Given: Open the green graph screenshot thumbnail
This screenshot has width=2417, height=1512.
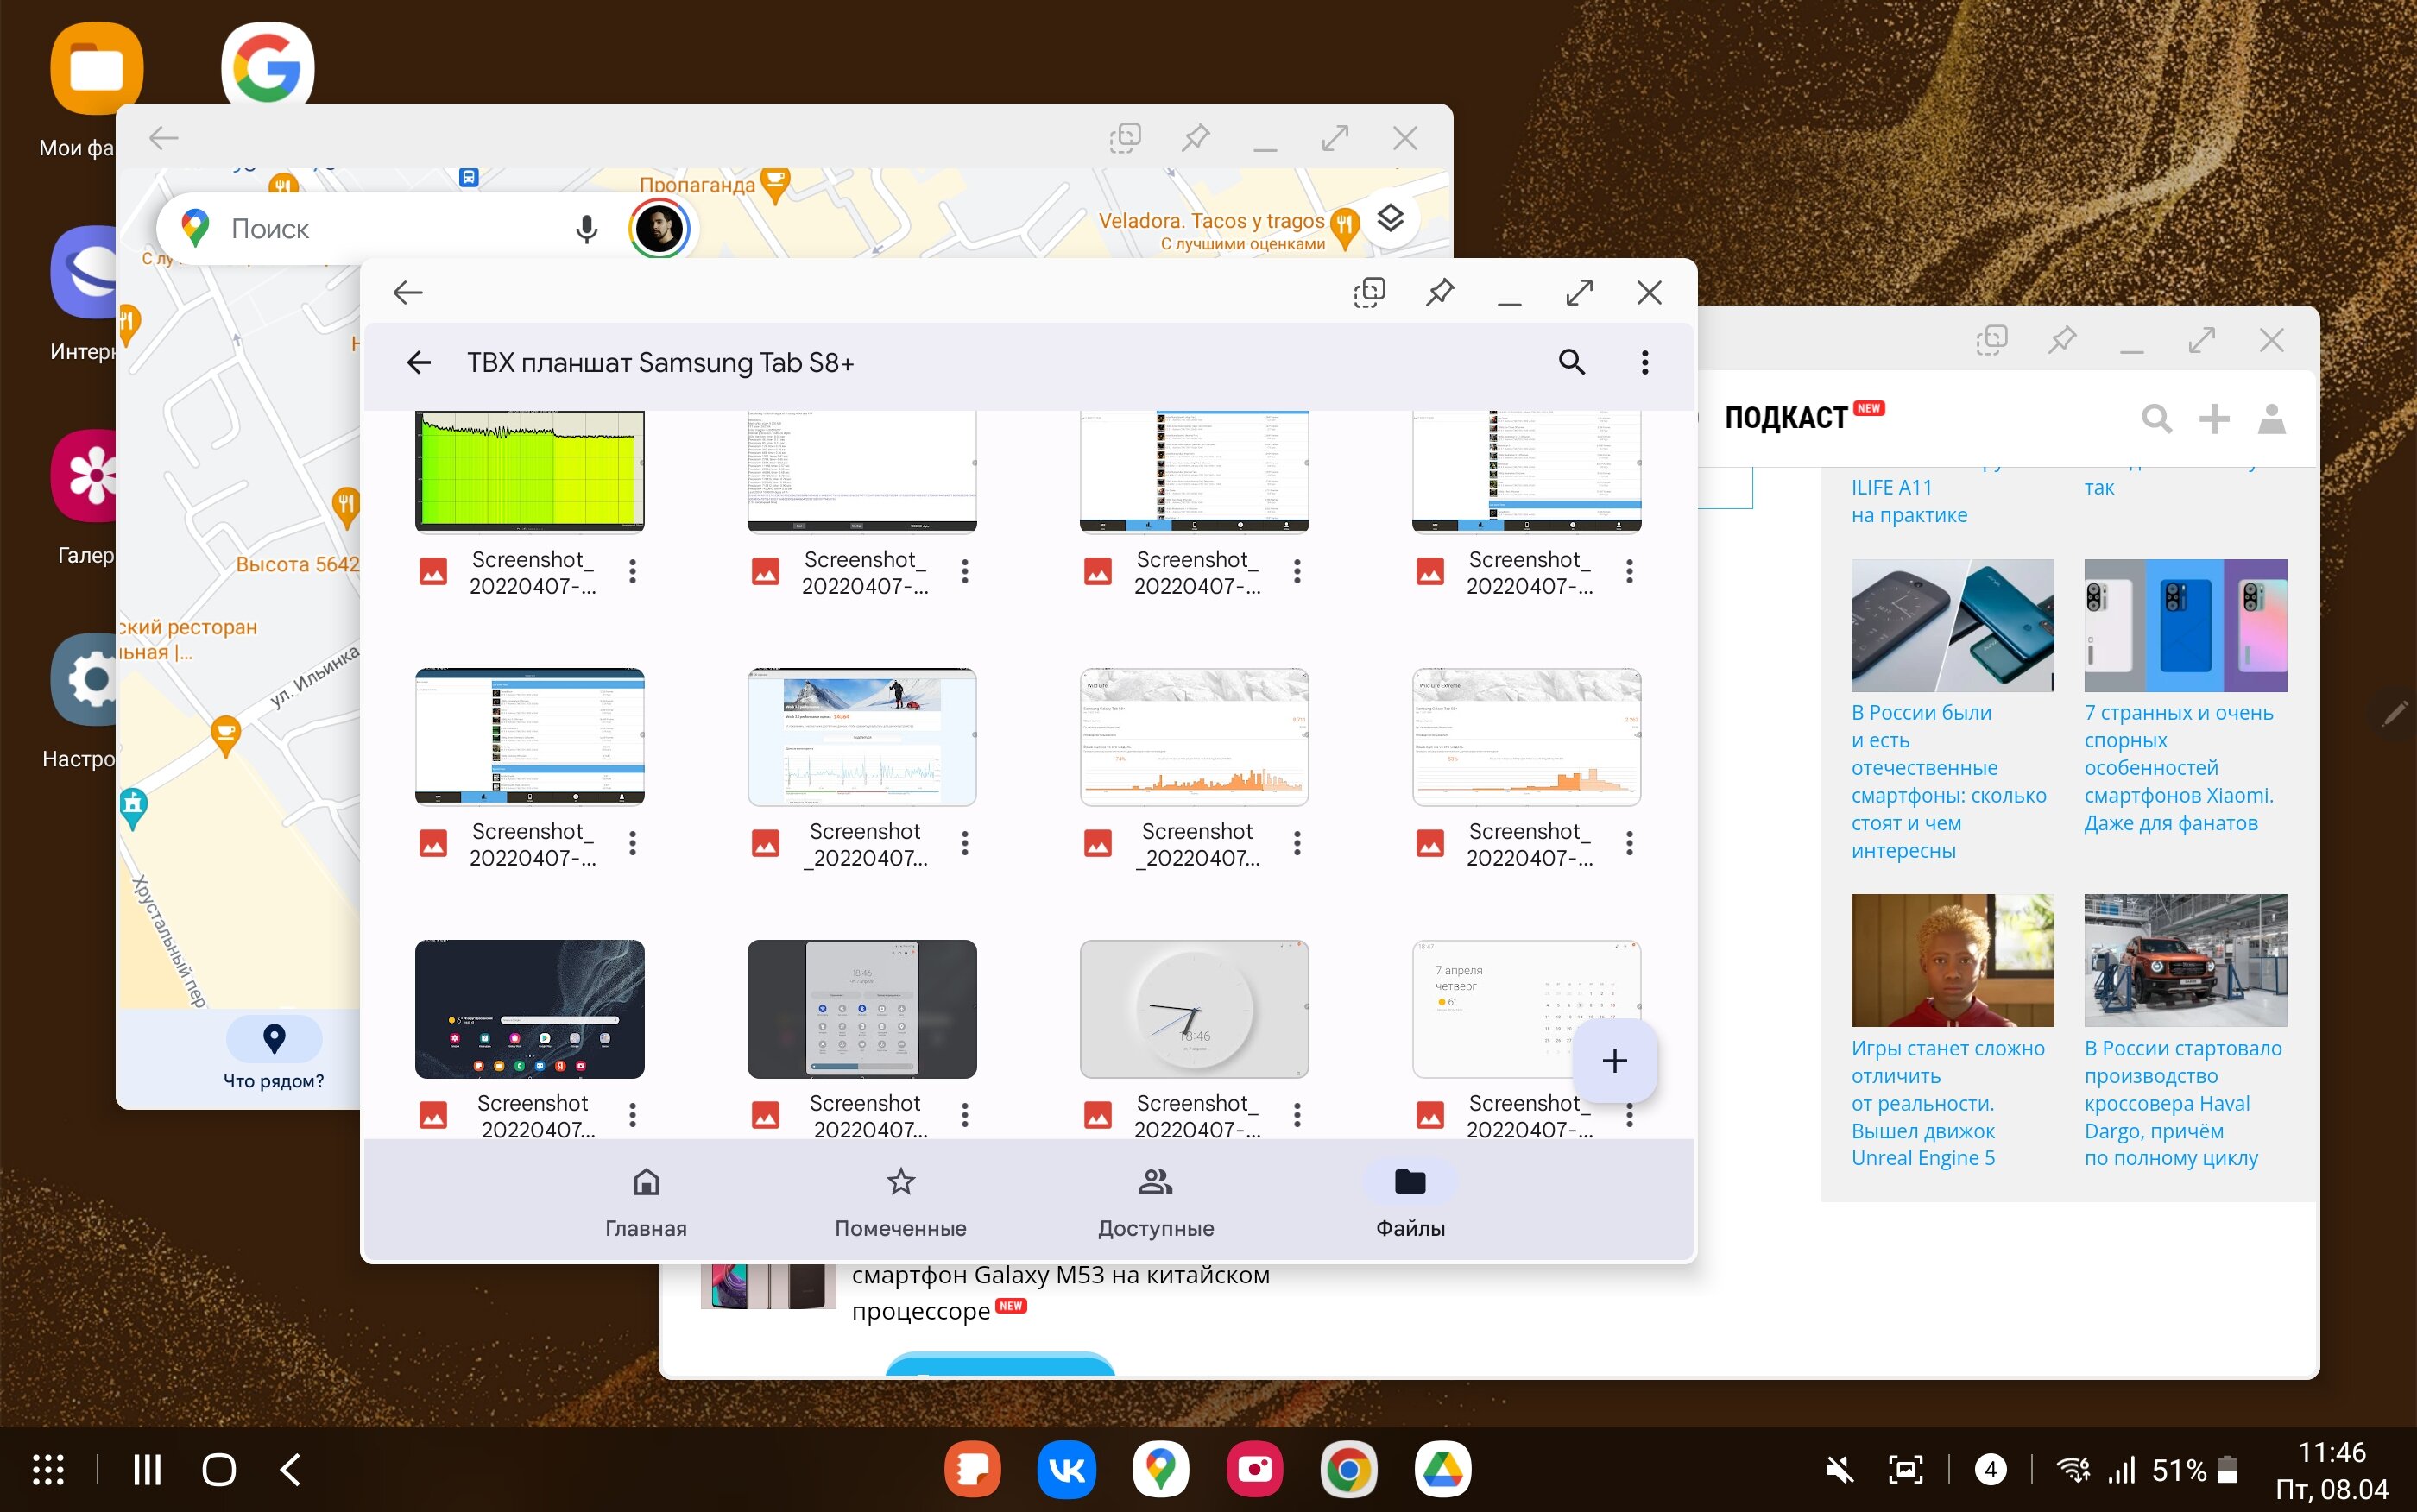Looking at the screenshot, I should [529, 471].
